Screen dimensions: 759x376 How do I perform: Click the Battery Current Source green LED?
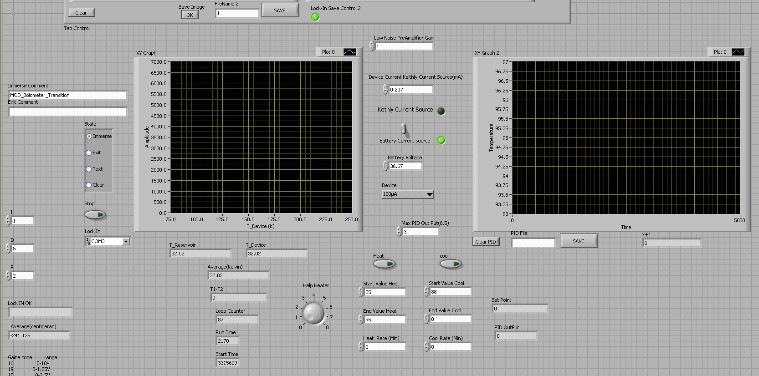point(441,140)
